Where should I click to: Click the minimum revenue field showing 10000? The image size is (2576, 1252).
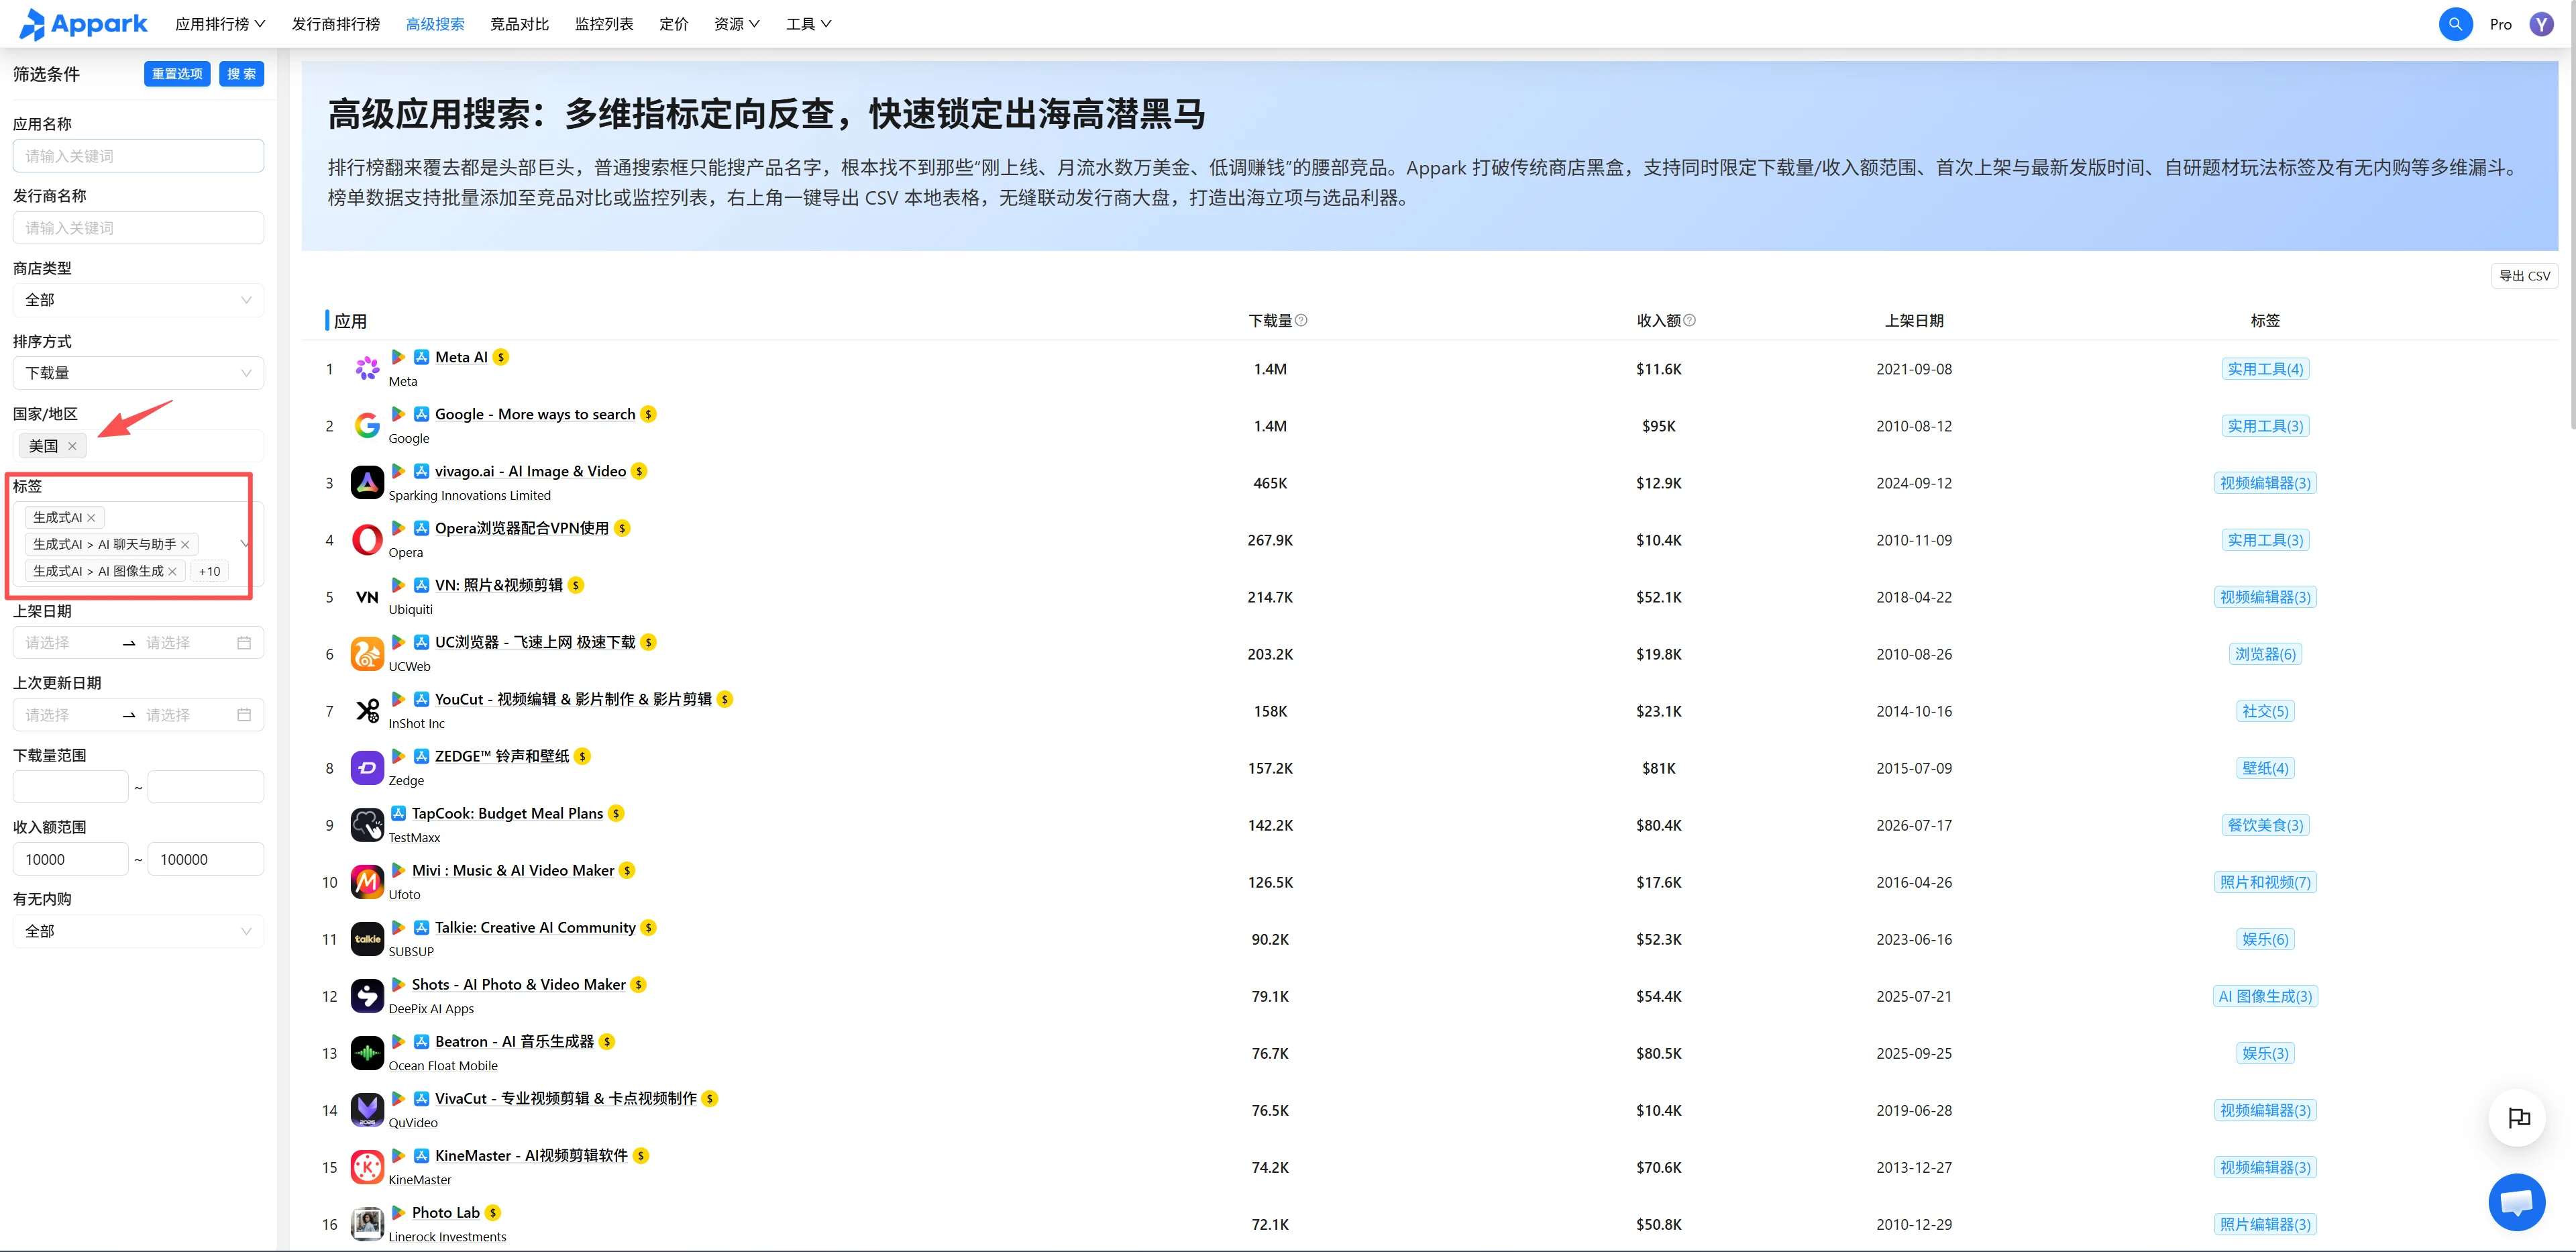click(x=70, y=859)
